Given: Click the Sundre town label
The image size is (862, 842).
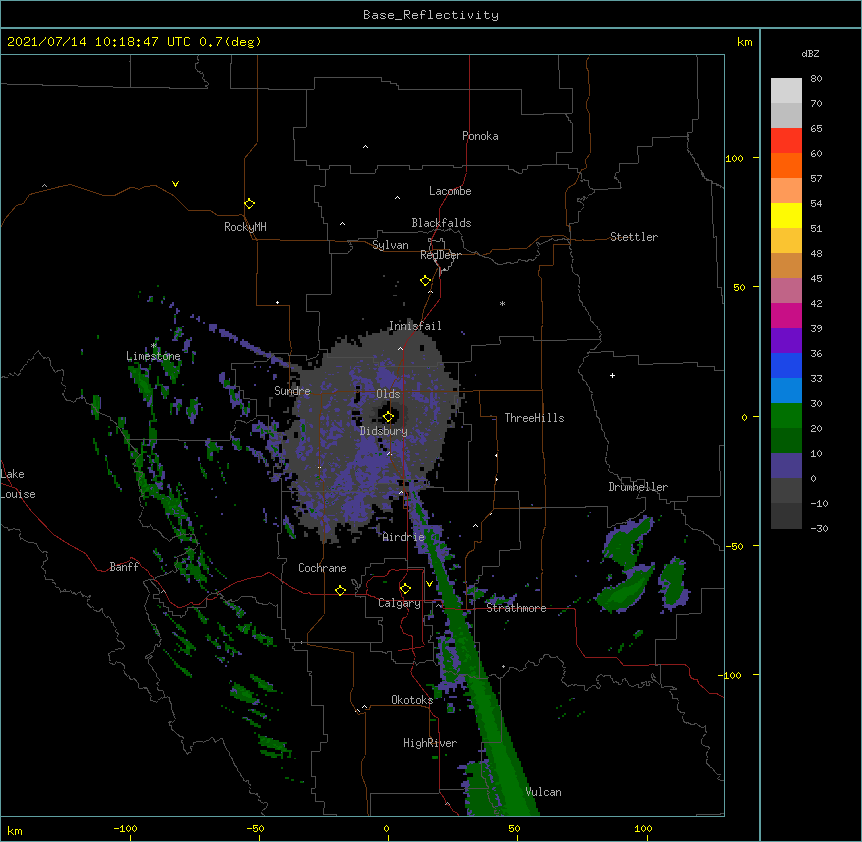Looking at the screenshot, I should 292,391.
